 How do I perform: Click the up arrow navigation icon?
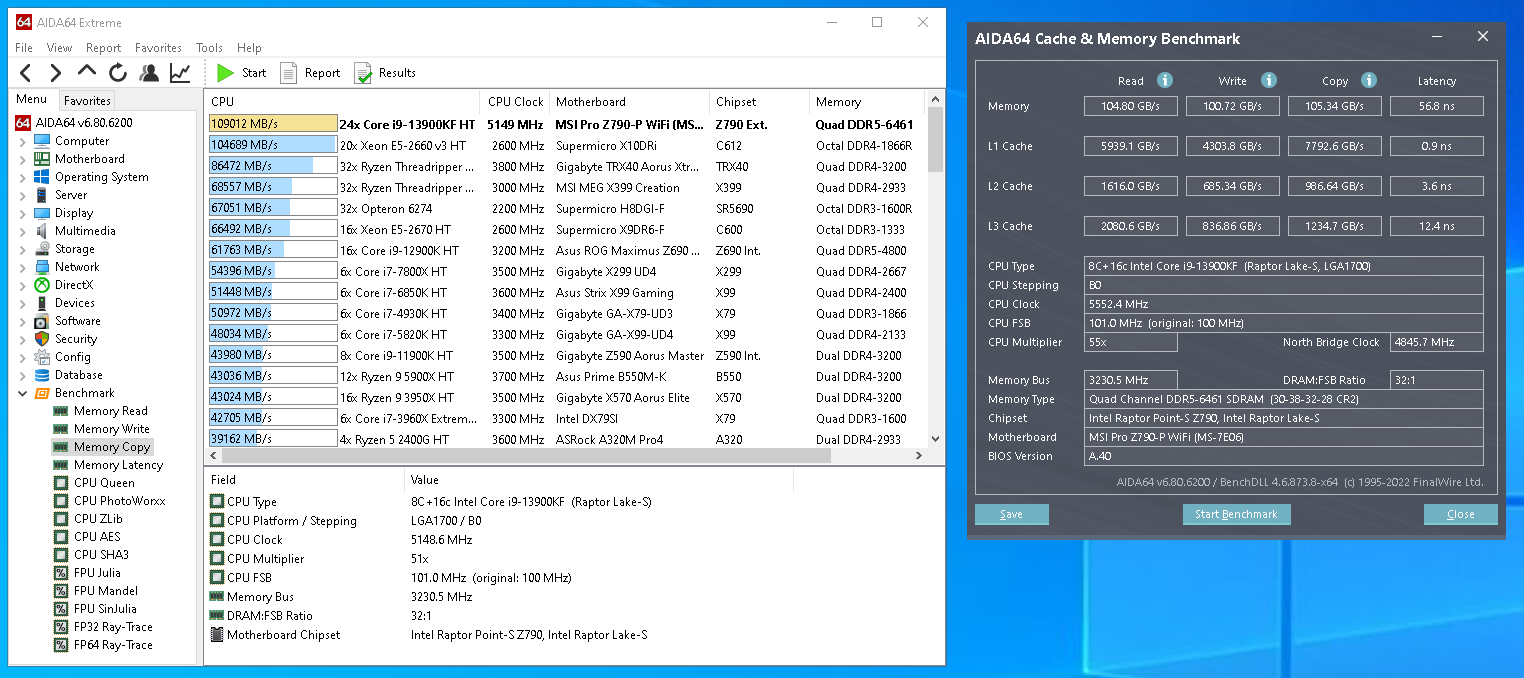[x=87, y=72]
